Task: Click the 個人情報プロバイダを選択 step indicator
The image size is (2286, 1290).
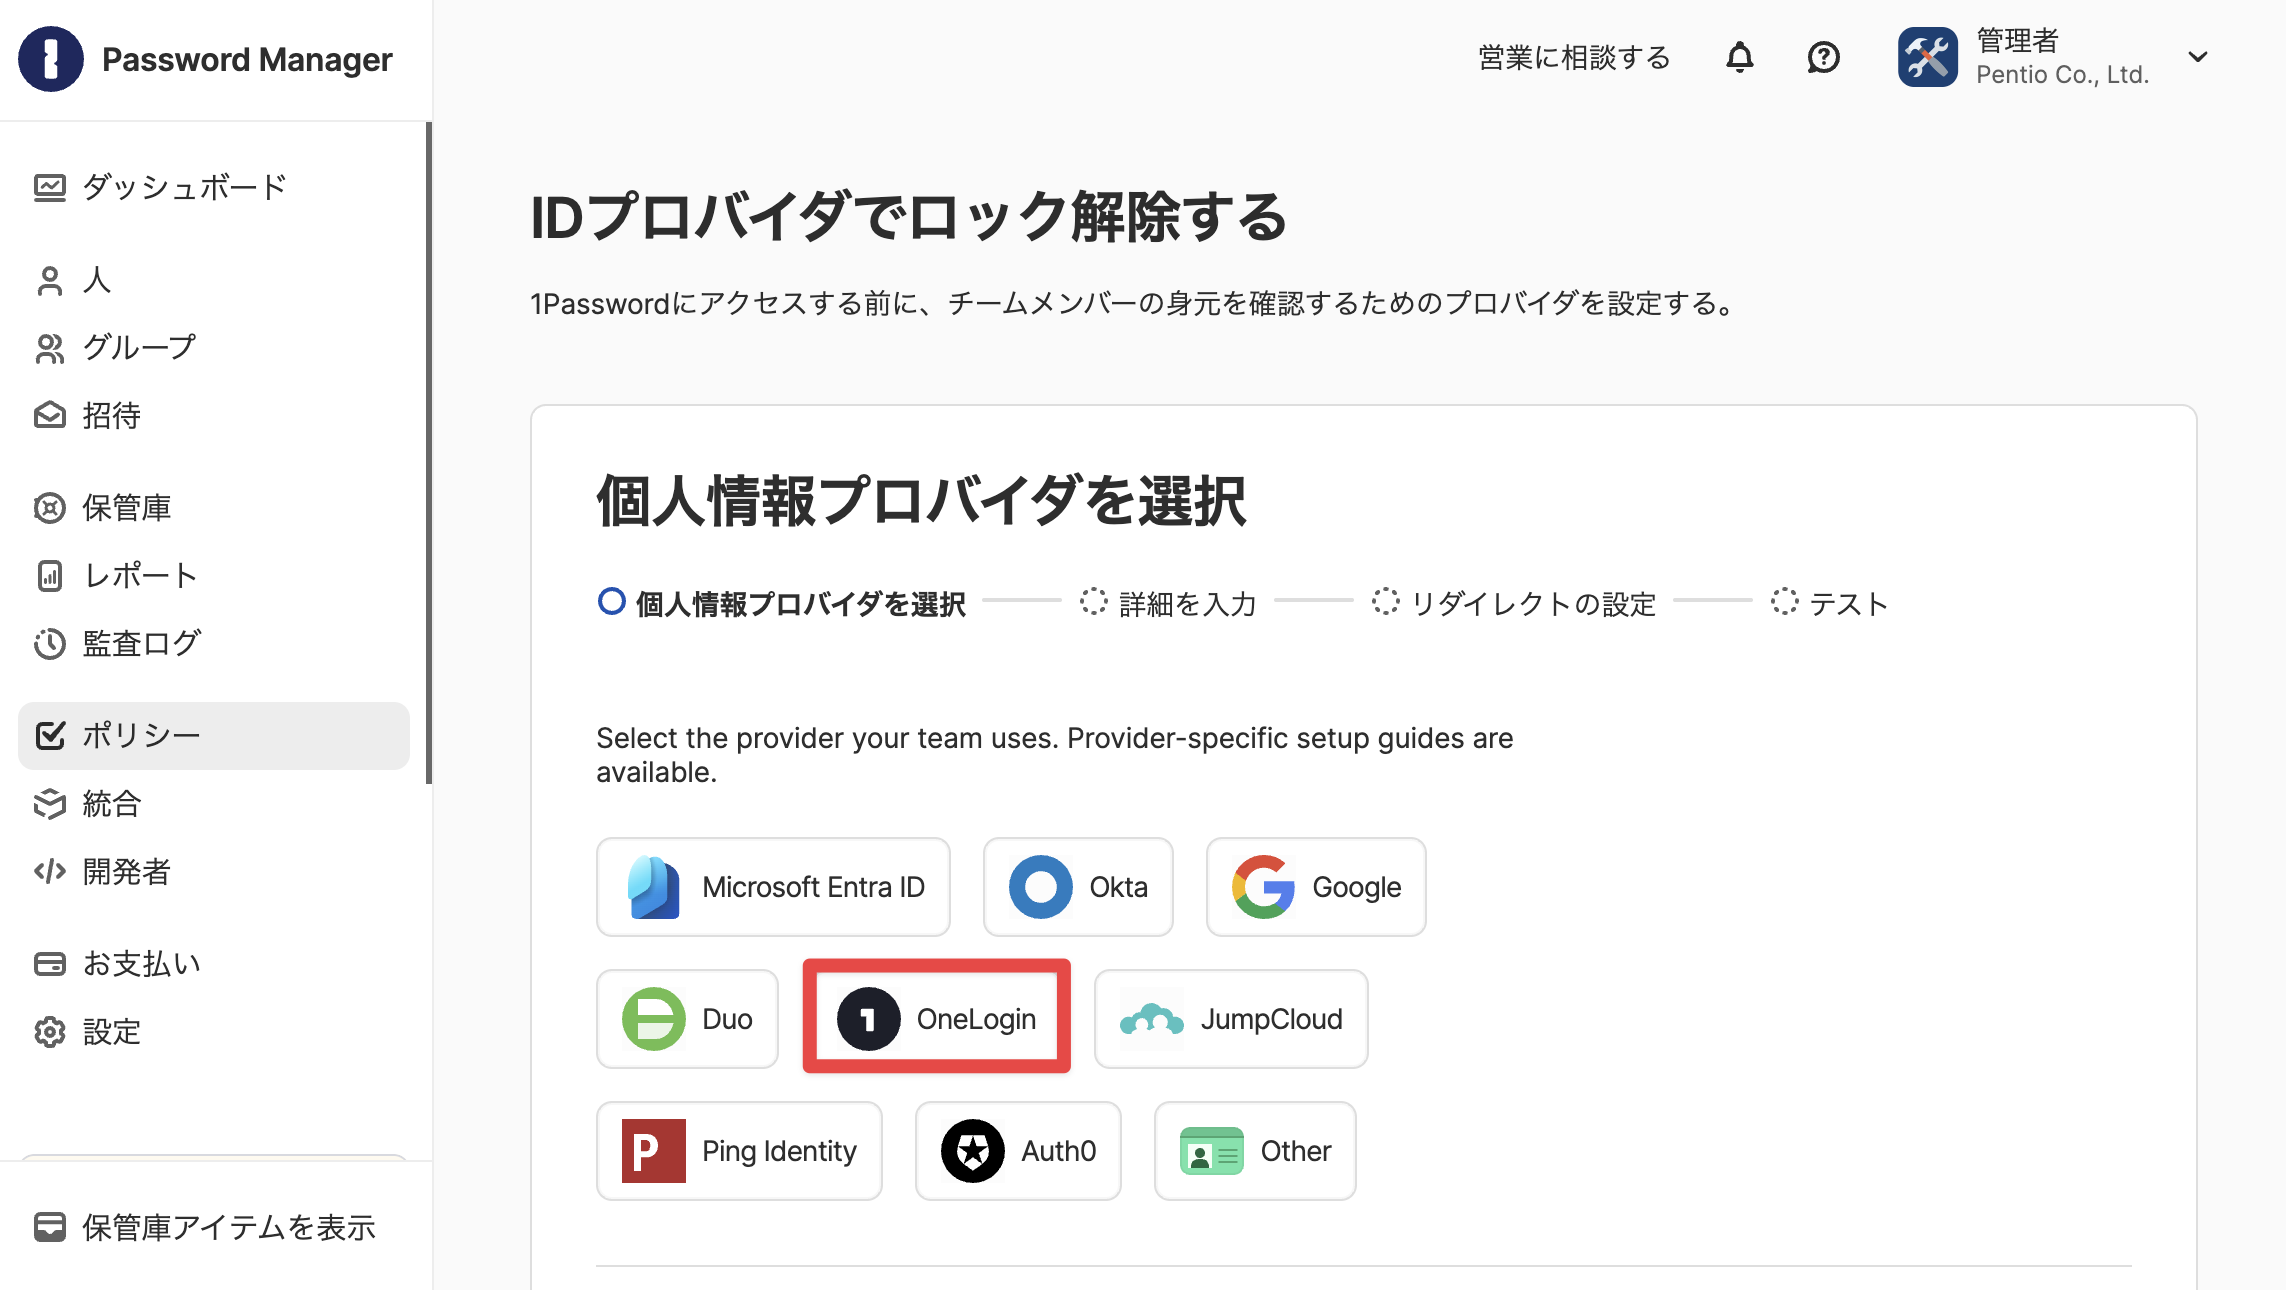Action: [782, 603]
